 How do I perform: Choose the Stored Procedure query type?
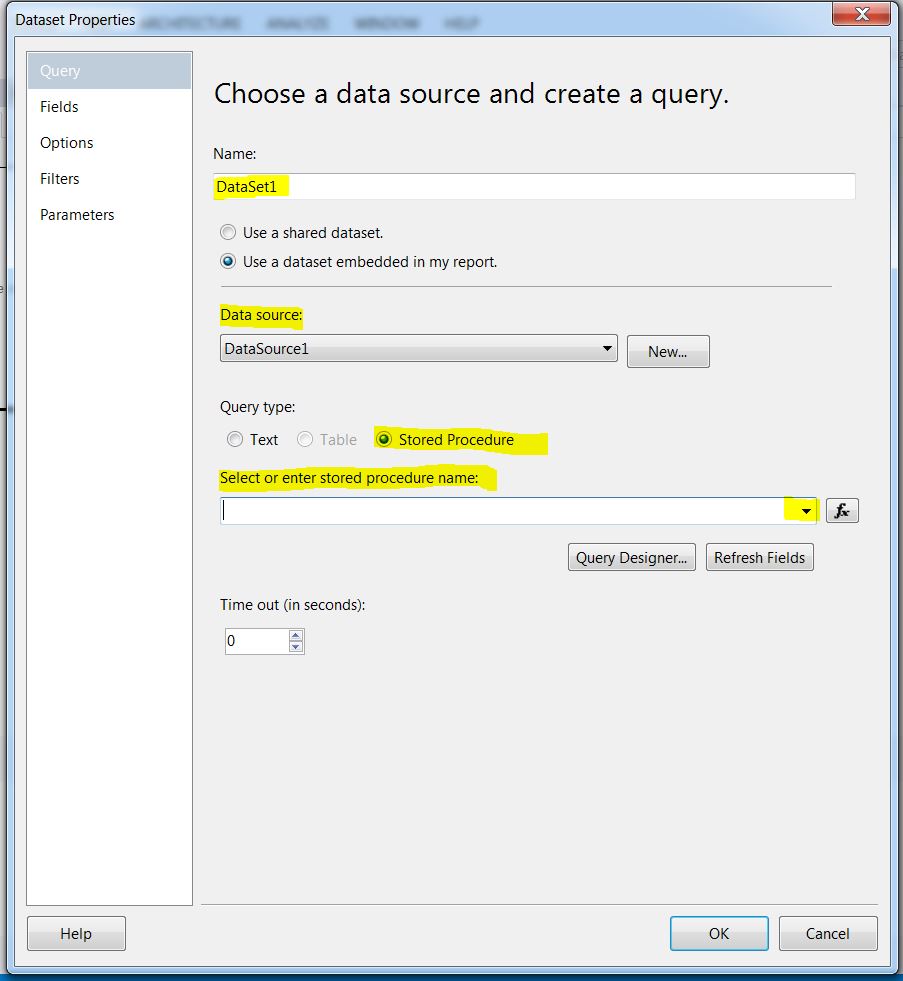[384, 439]
